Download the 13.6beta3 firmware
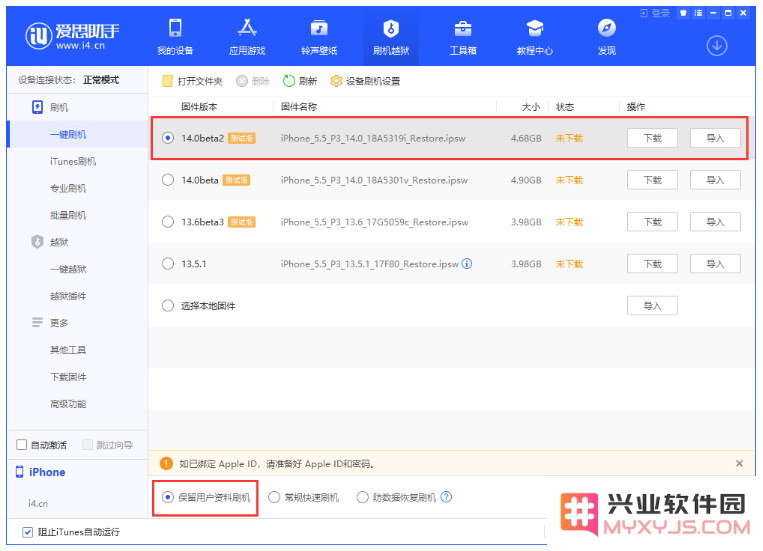Screen dimensions: 763x551 click(652, 222)
